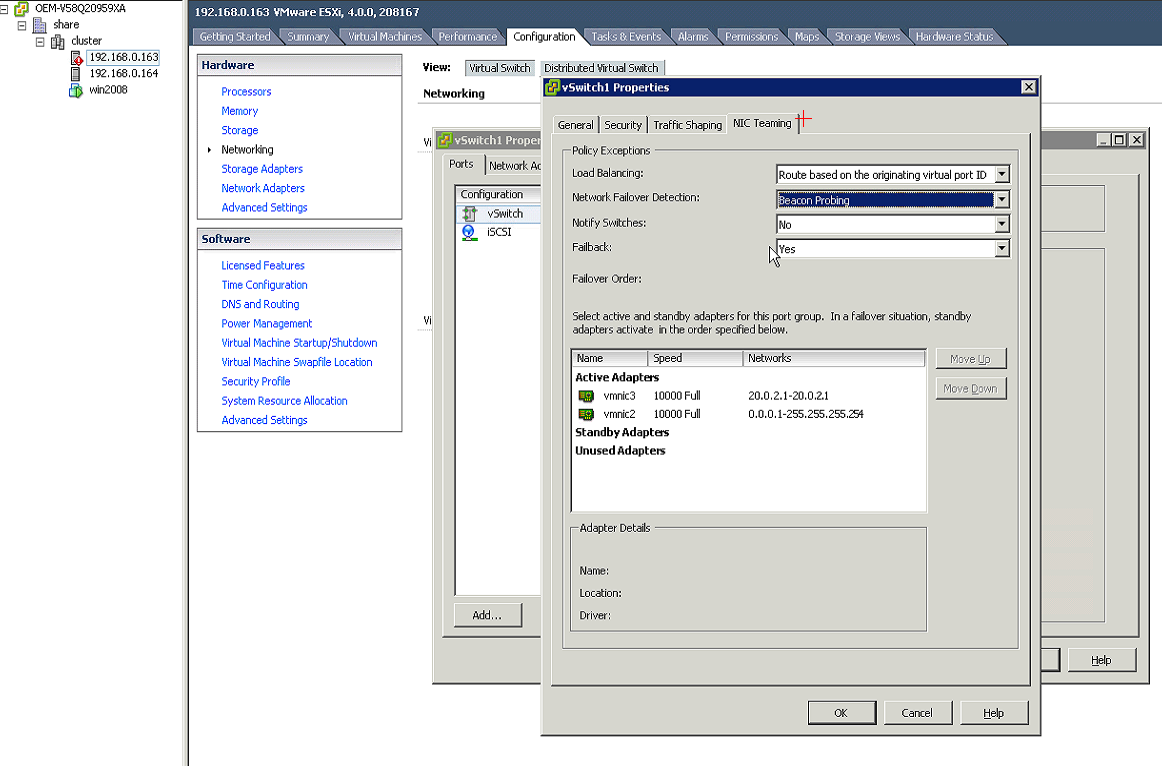Image resolution: width=1162 pixels, height=766 pixels.
Task: Click the host 192.168.0.163 alert icon
Action: click(76, 58)
